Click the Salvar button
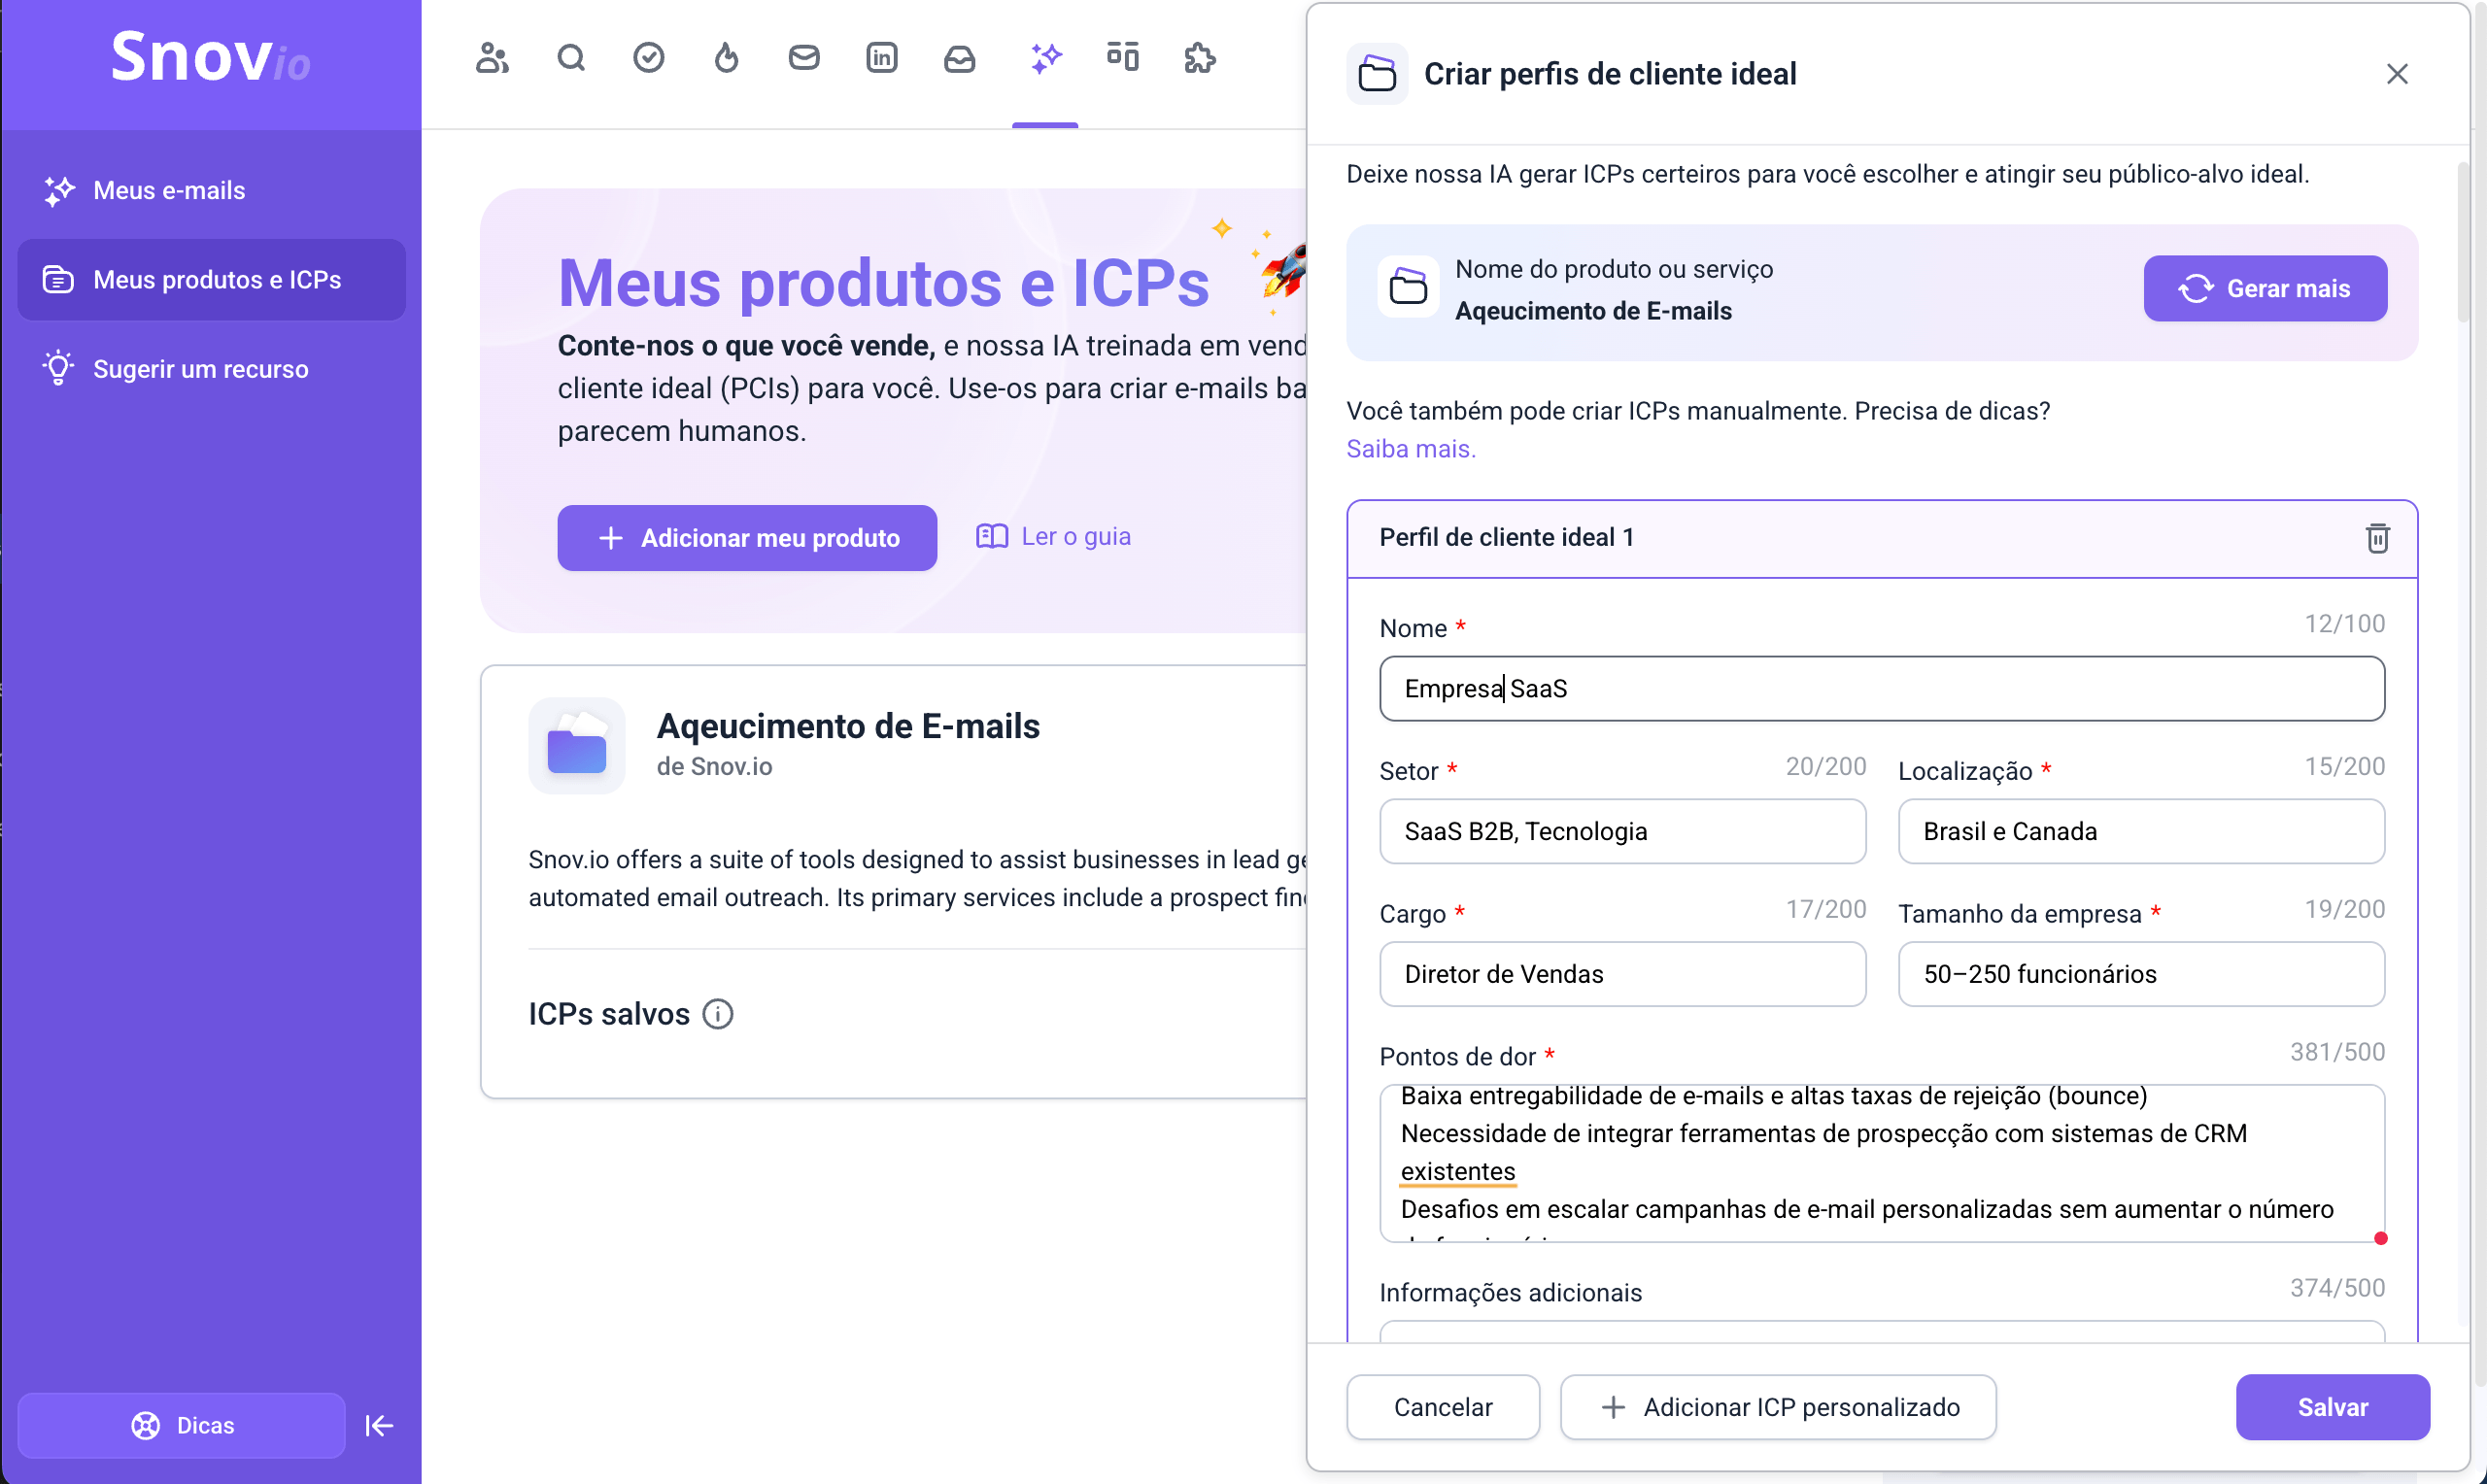The width and height of the screenshot is (2487, 1484). click(2331, 1407)
